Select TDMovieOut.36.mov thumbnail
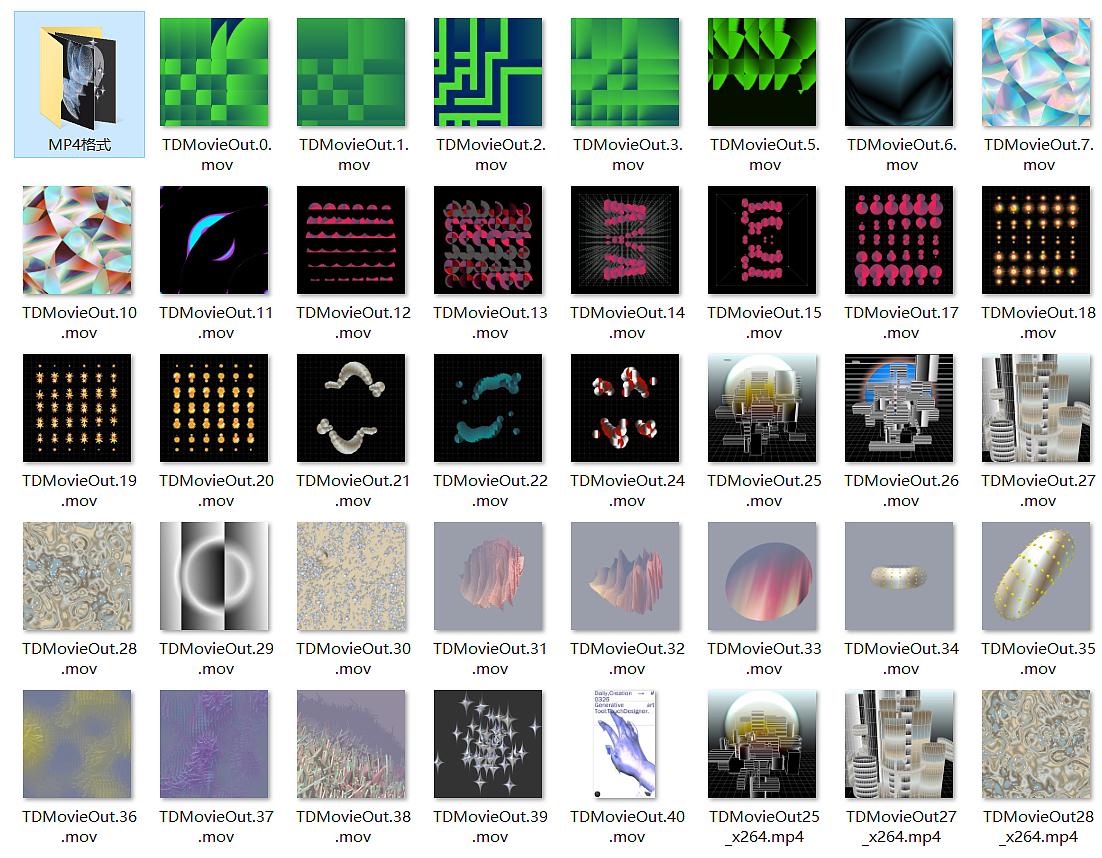Image resolution: width=1102 pixels, height=858 pixels. (x=77, y=744)
